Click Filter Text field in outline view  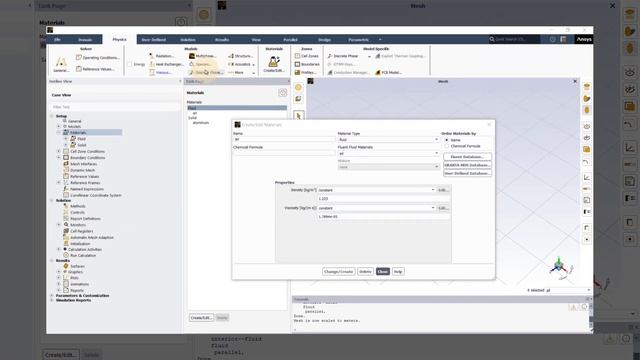point(114,107)
